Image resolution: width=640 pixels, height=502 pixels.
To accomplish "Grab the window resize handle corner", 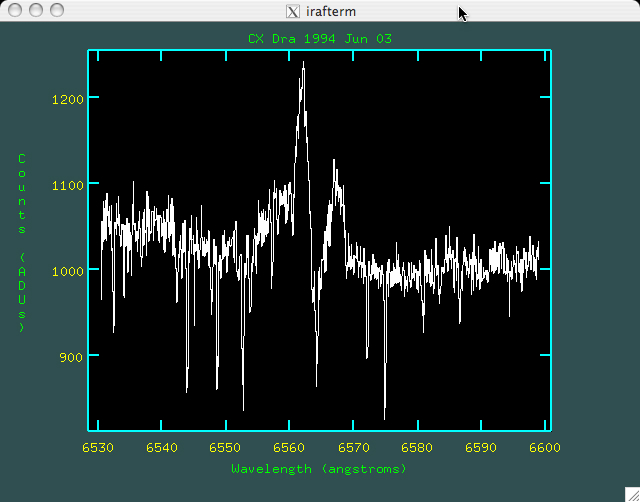I will 632,494.
